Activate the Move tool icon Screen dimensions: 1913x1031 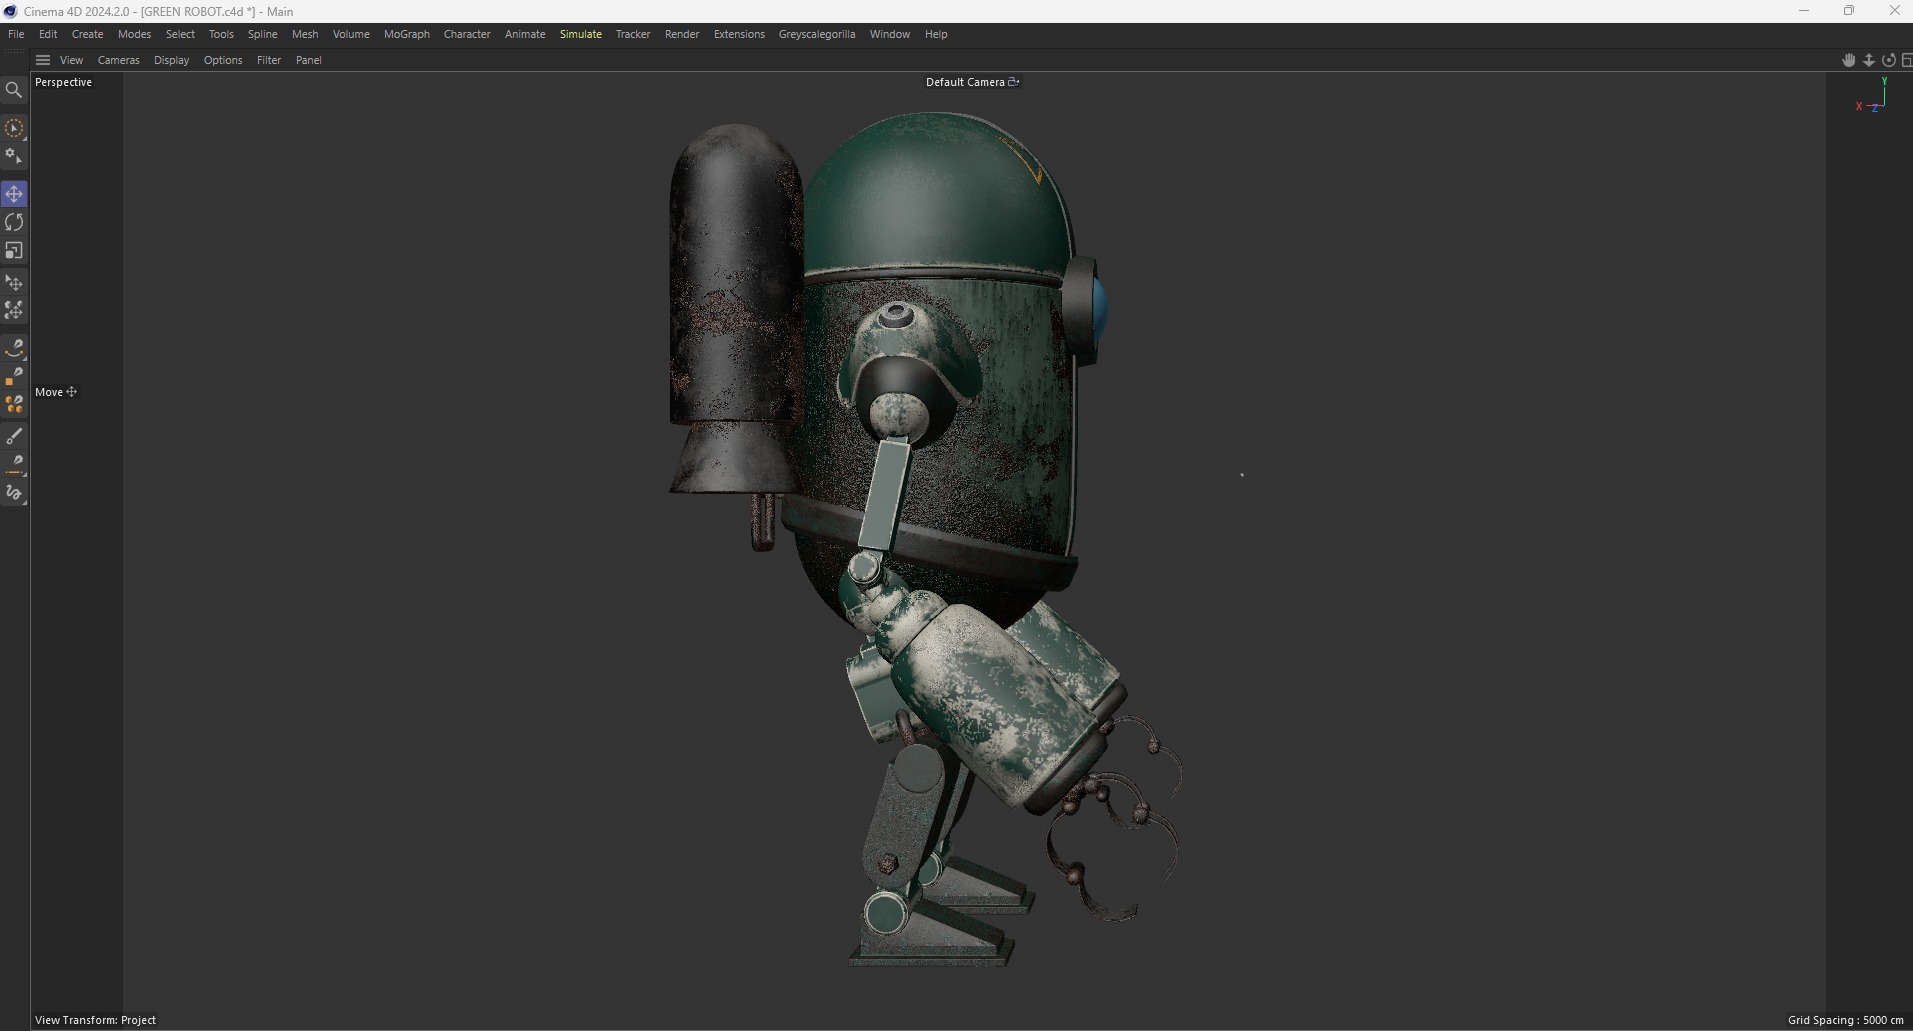pyautogui.click(x=14, y=194)
